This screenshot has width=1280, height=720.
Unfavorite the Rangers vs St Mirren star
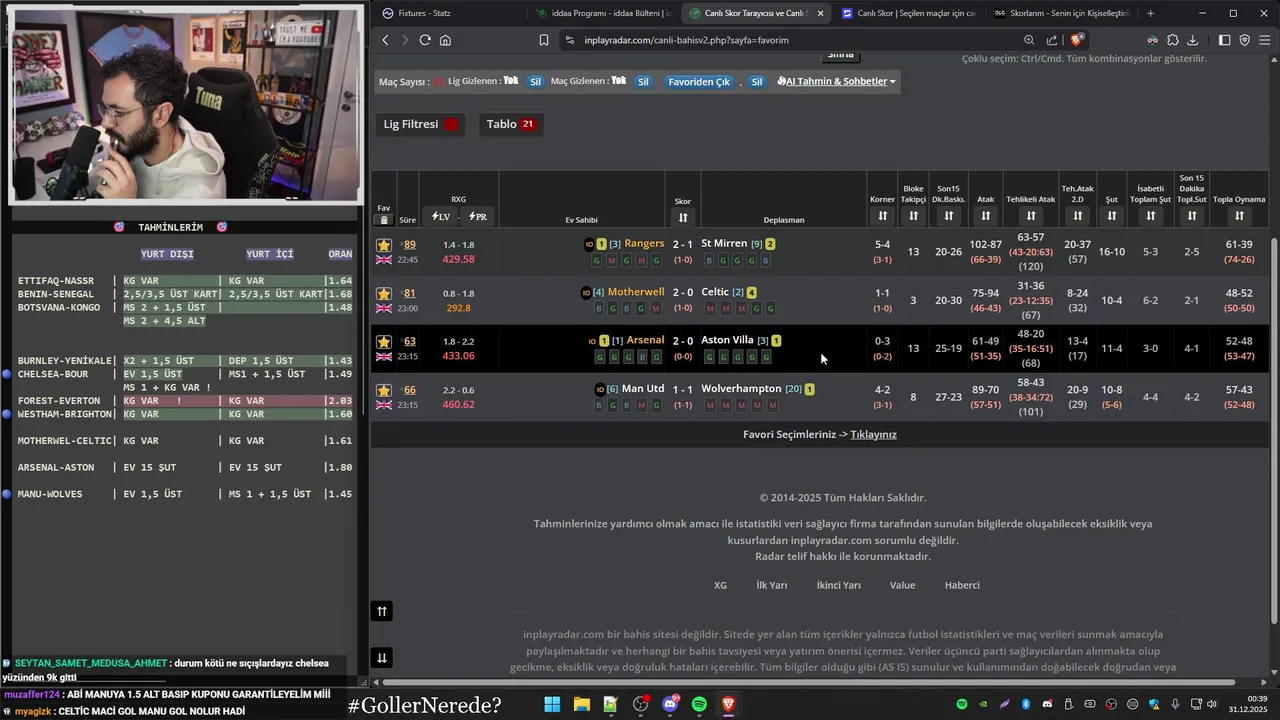point(383,245)
